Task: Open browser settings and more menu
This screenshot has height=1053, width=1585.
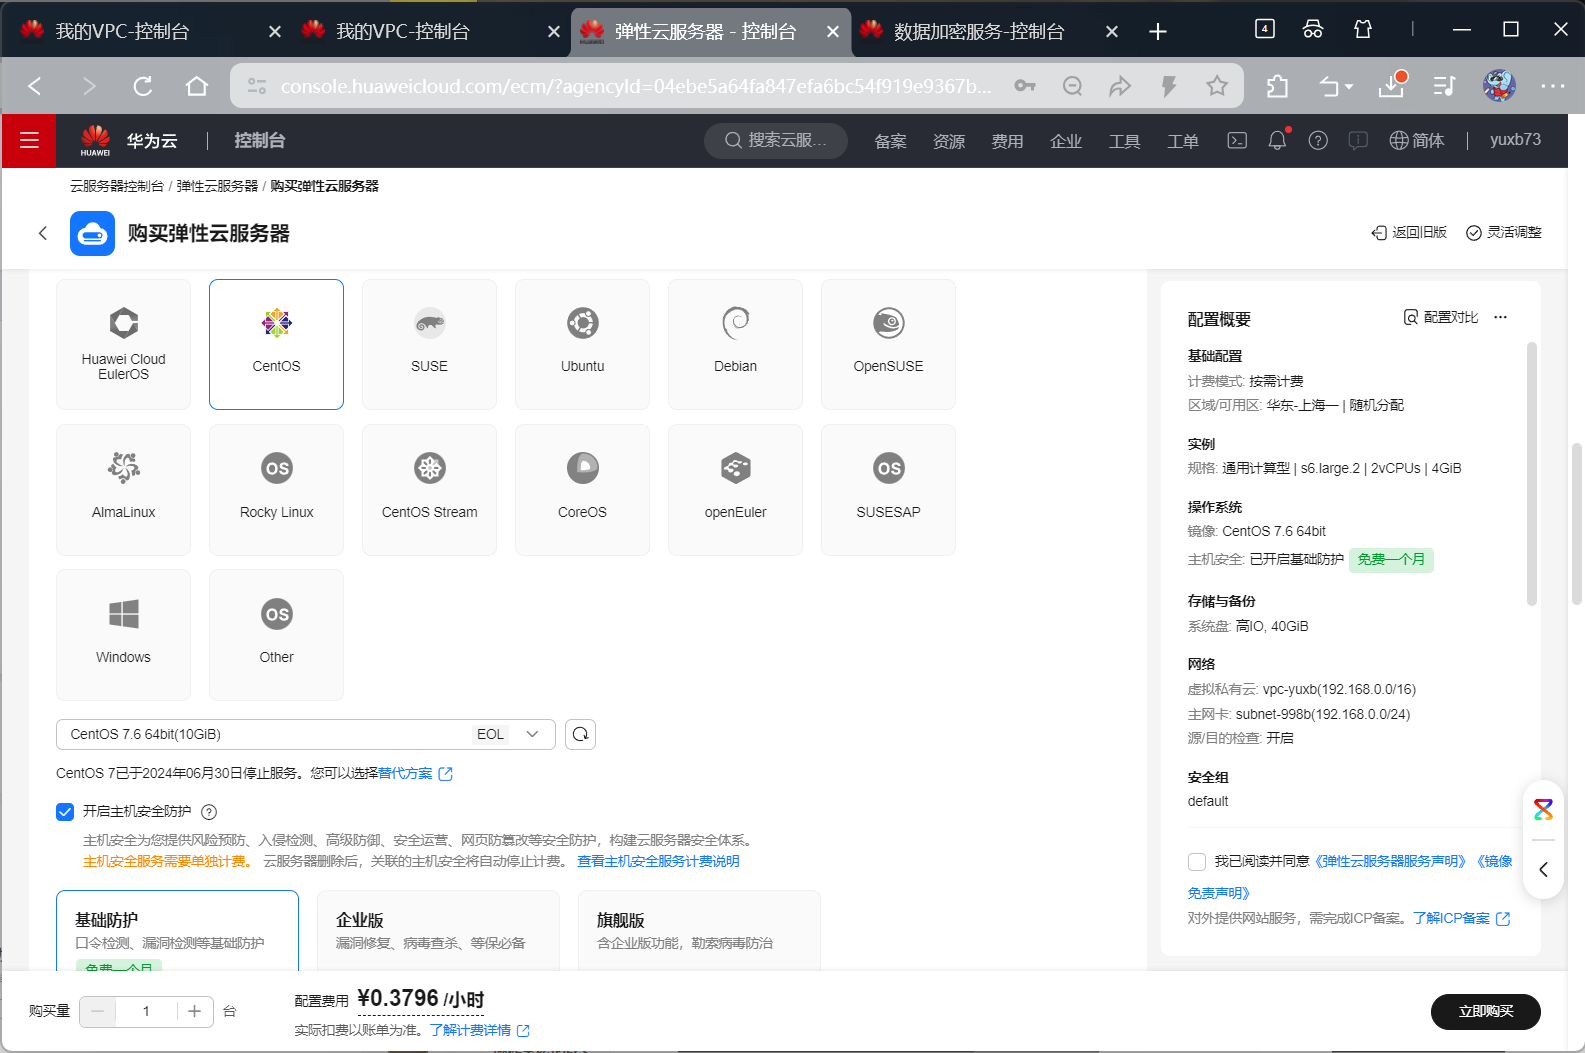Action: pyautogui.click(x=1552, y=86)
